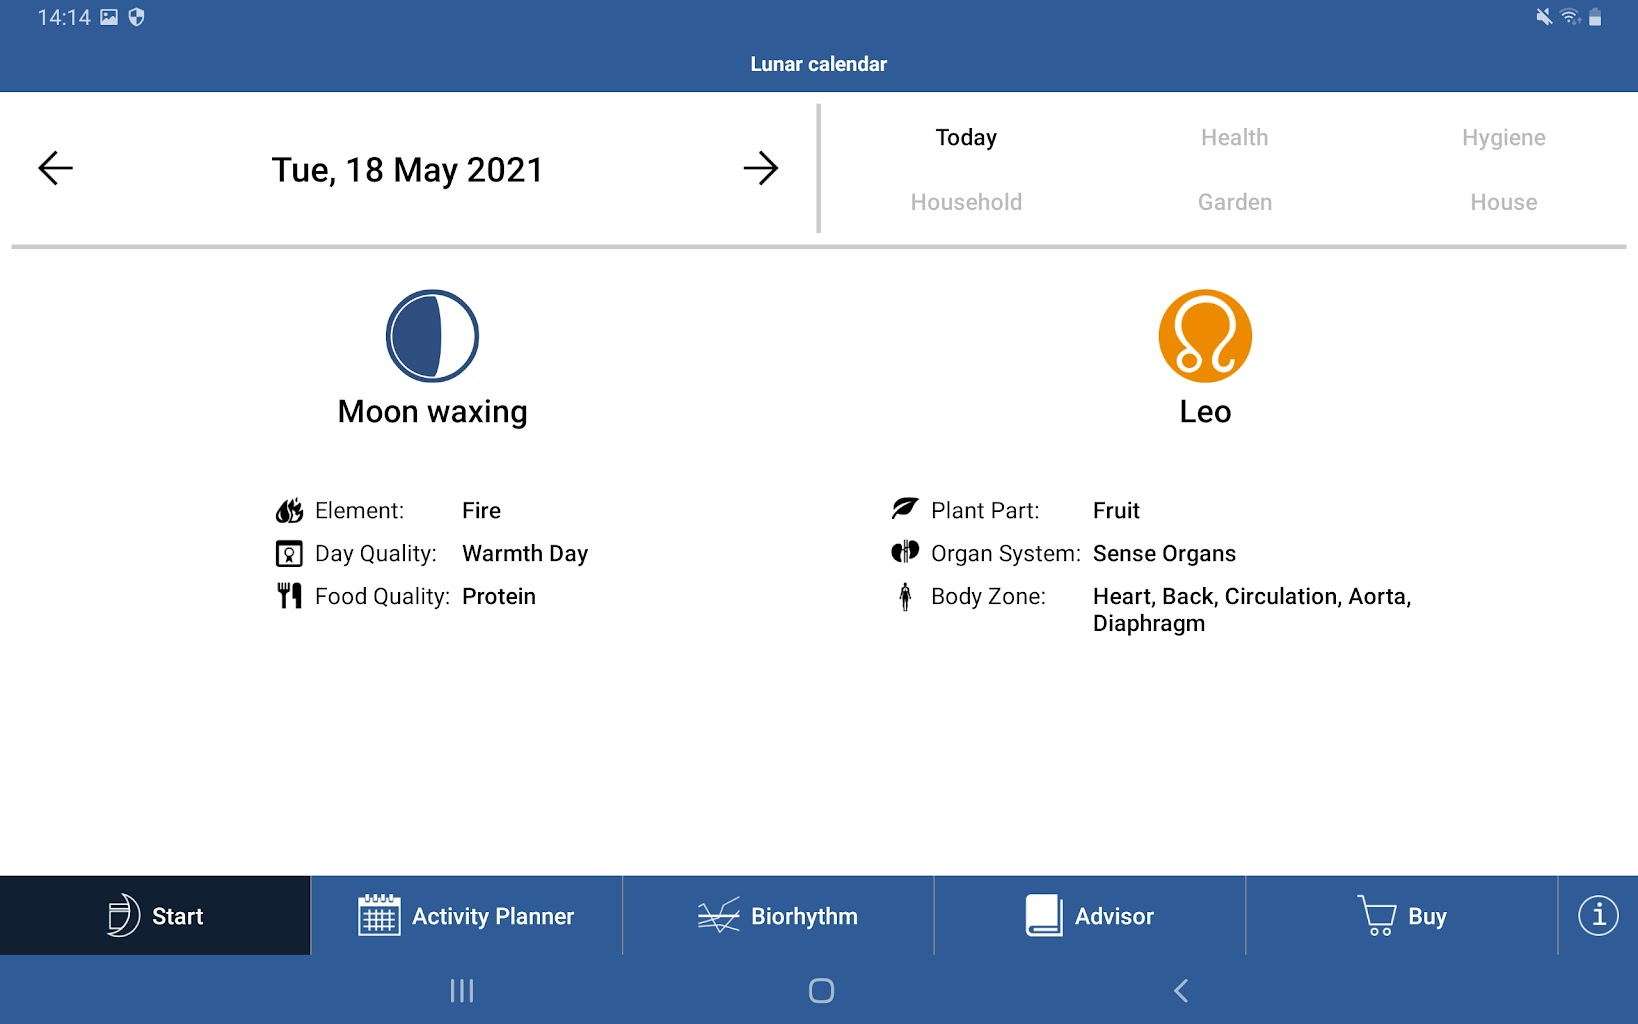This screenshot has width=1638, height=1024.
Task: Advance to next day with right arrow
Action: pos(760,168)
